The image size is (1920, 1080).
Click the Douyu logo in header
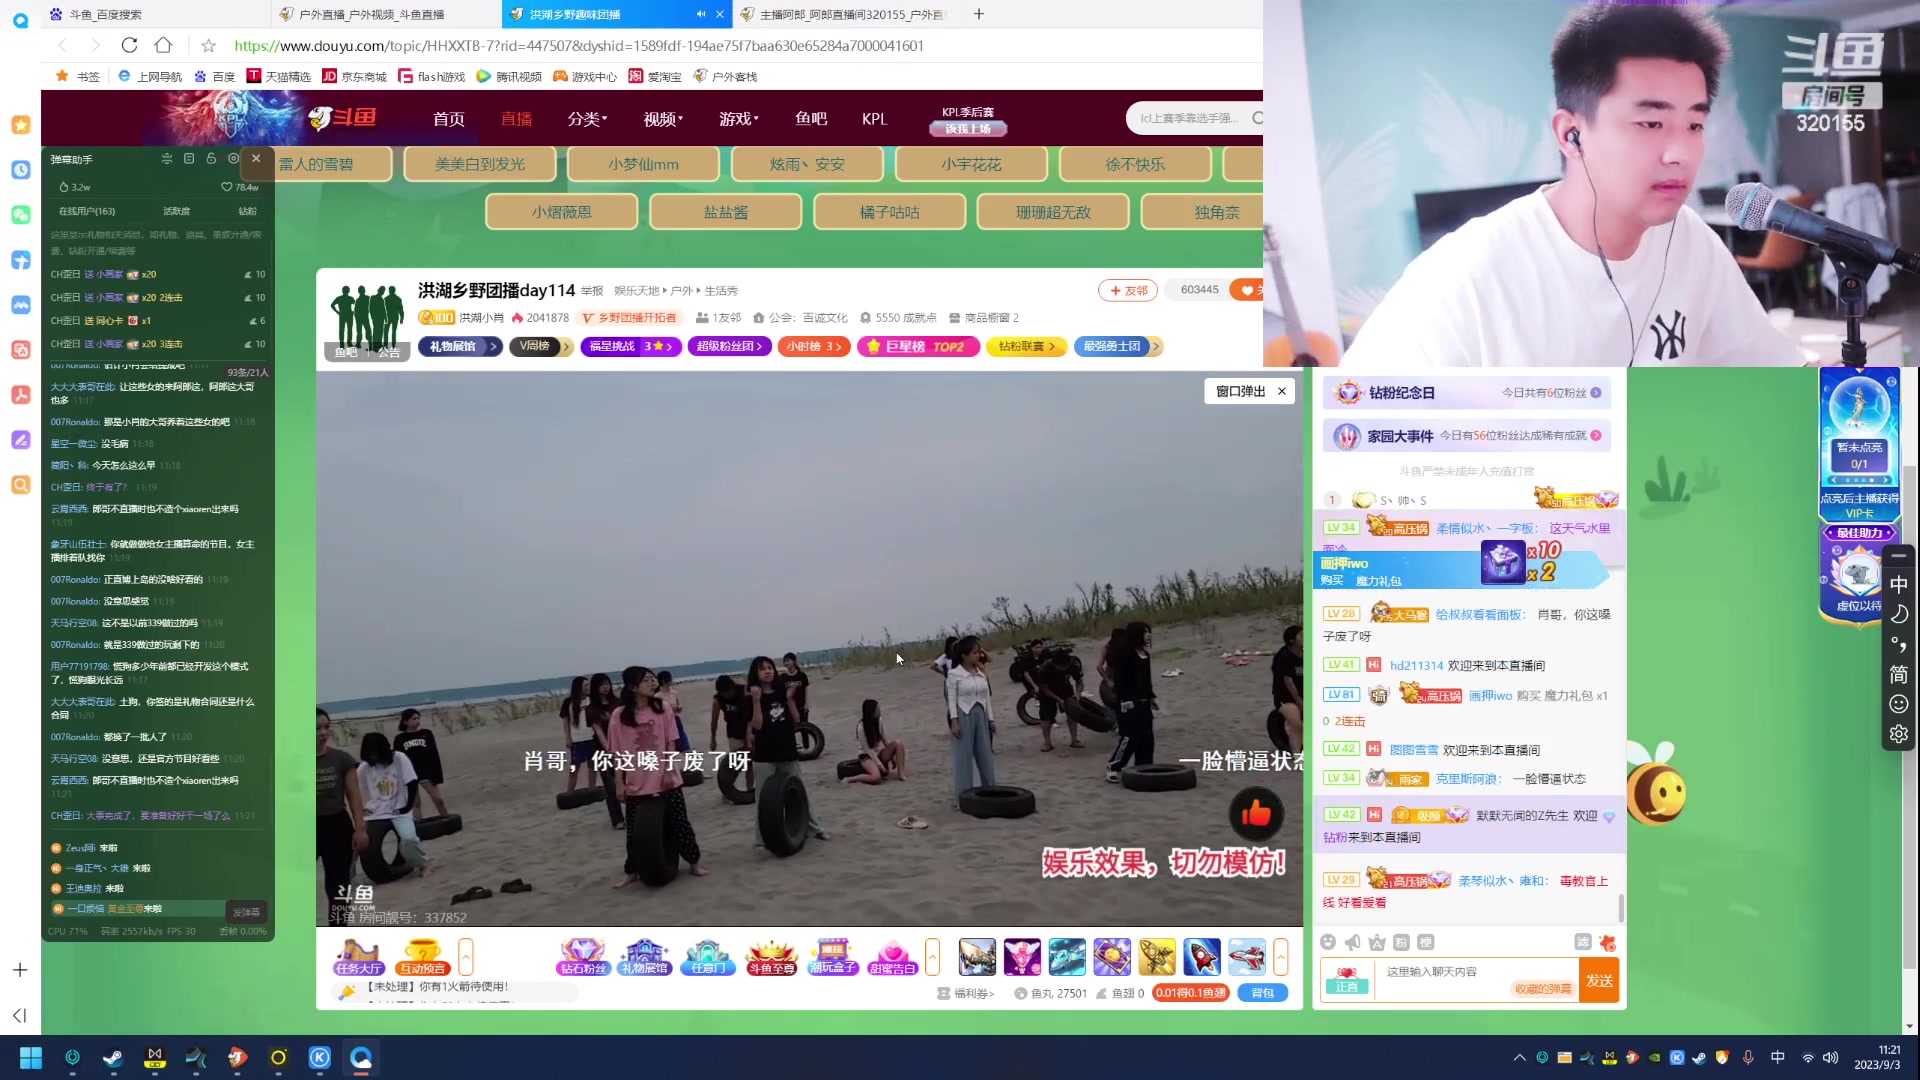pos(343,118)
